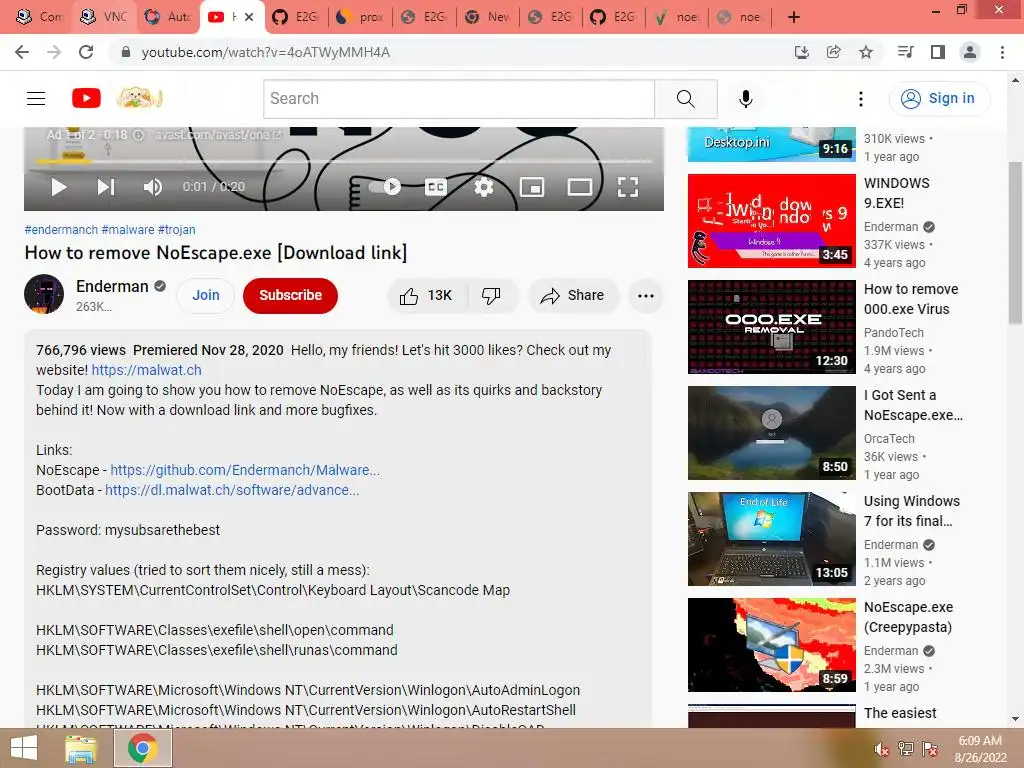Open the player settings gear
Screen dimensions: 1024x768
click(x=483, y=187)
